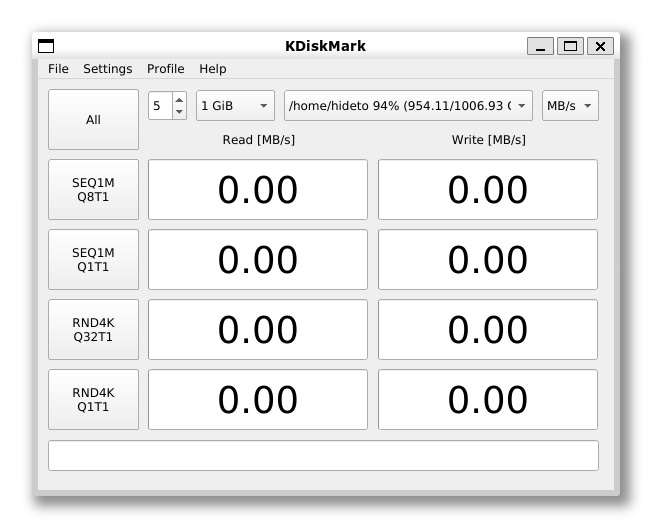Click the RND4K Q32T1 write result value
This screenshot has height=528, width=652.
click(x=488, y=329)
